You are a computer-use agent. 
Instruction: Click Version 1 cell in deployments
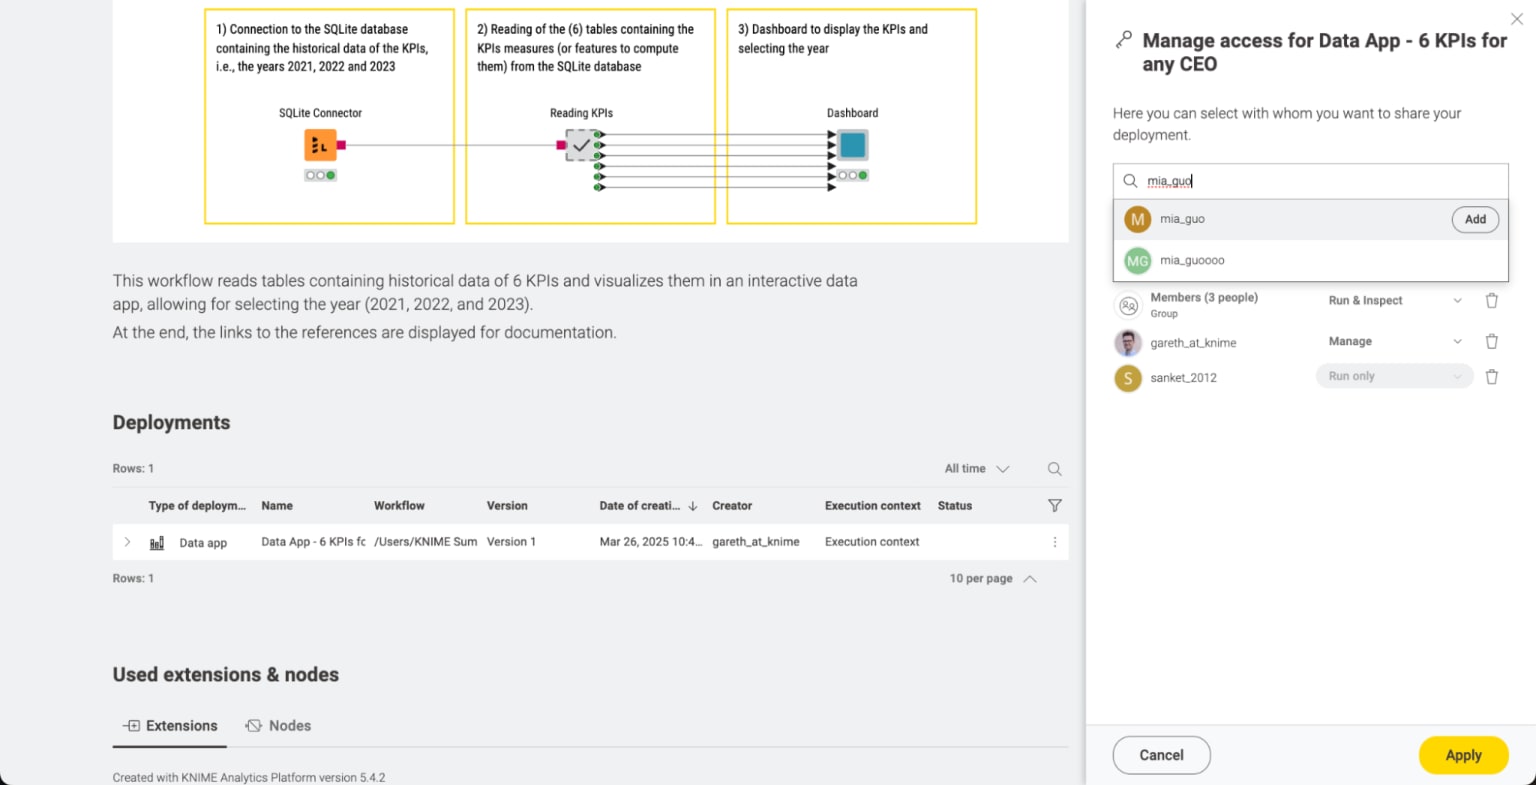pyautogui.click(x=511, y=542)
